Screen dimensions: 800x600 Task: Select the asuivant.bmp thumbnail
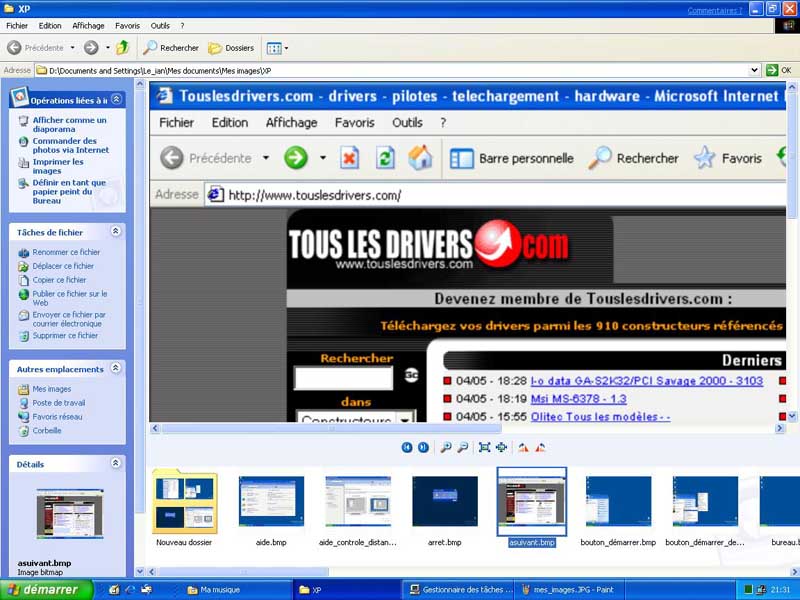532,502
